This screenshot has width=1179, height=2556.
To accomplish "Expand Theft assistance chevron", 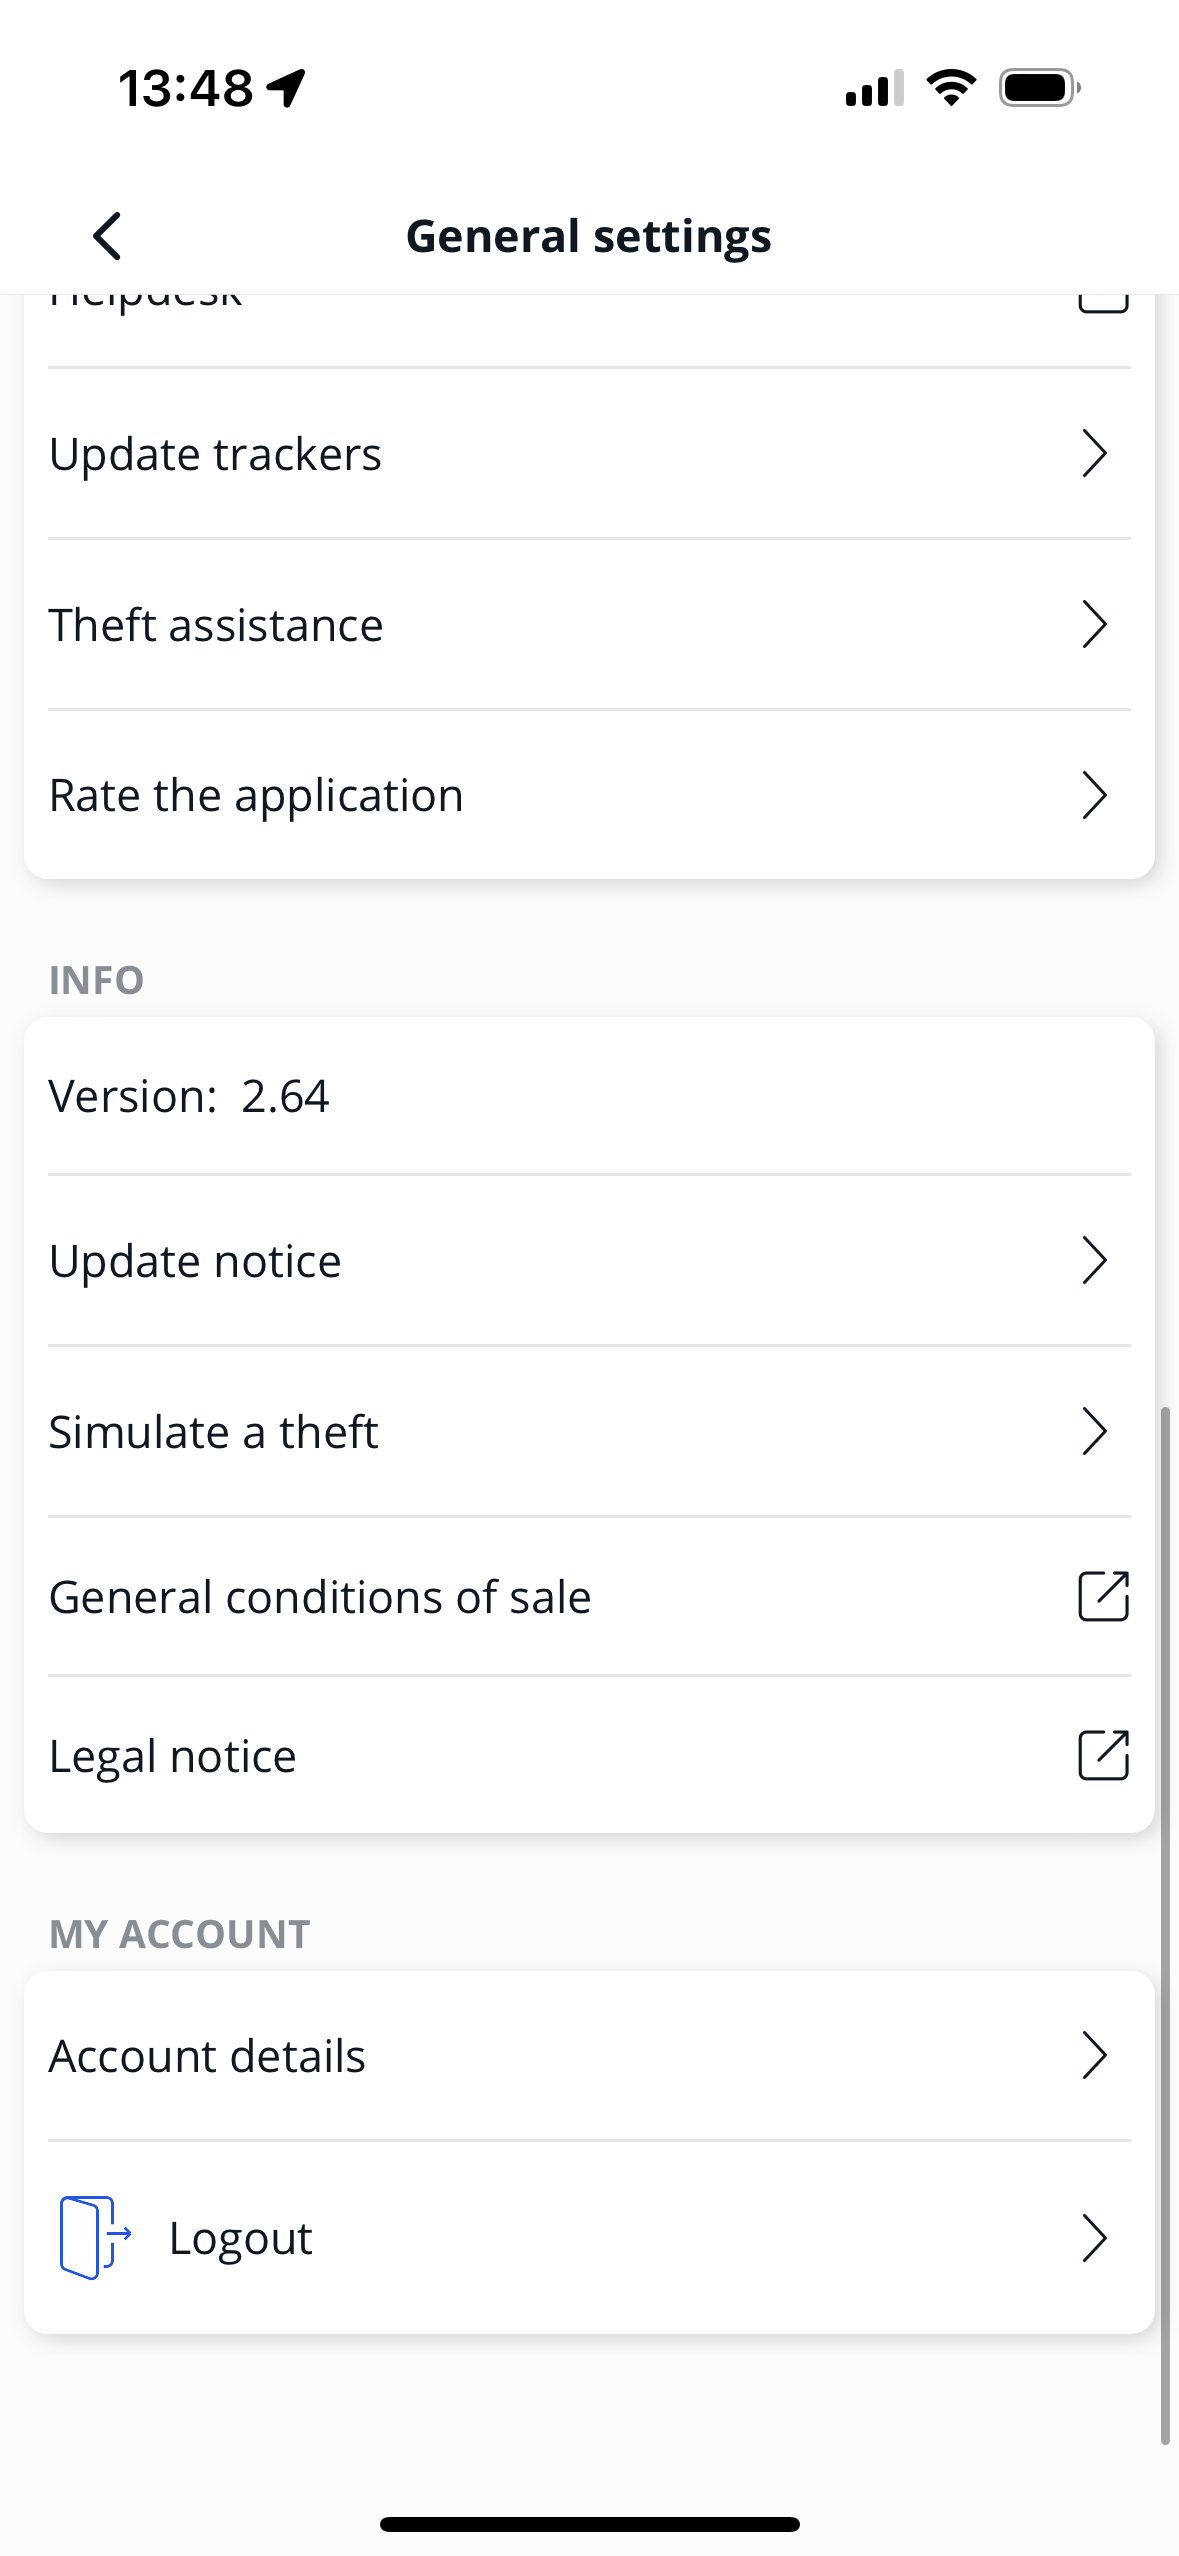I will [x=1095, y=625].
